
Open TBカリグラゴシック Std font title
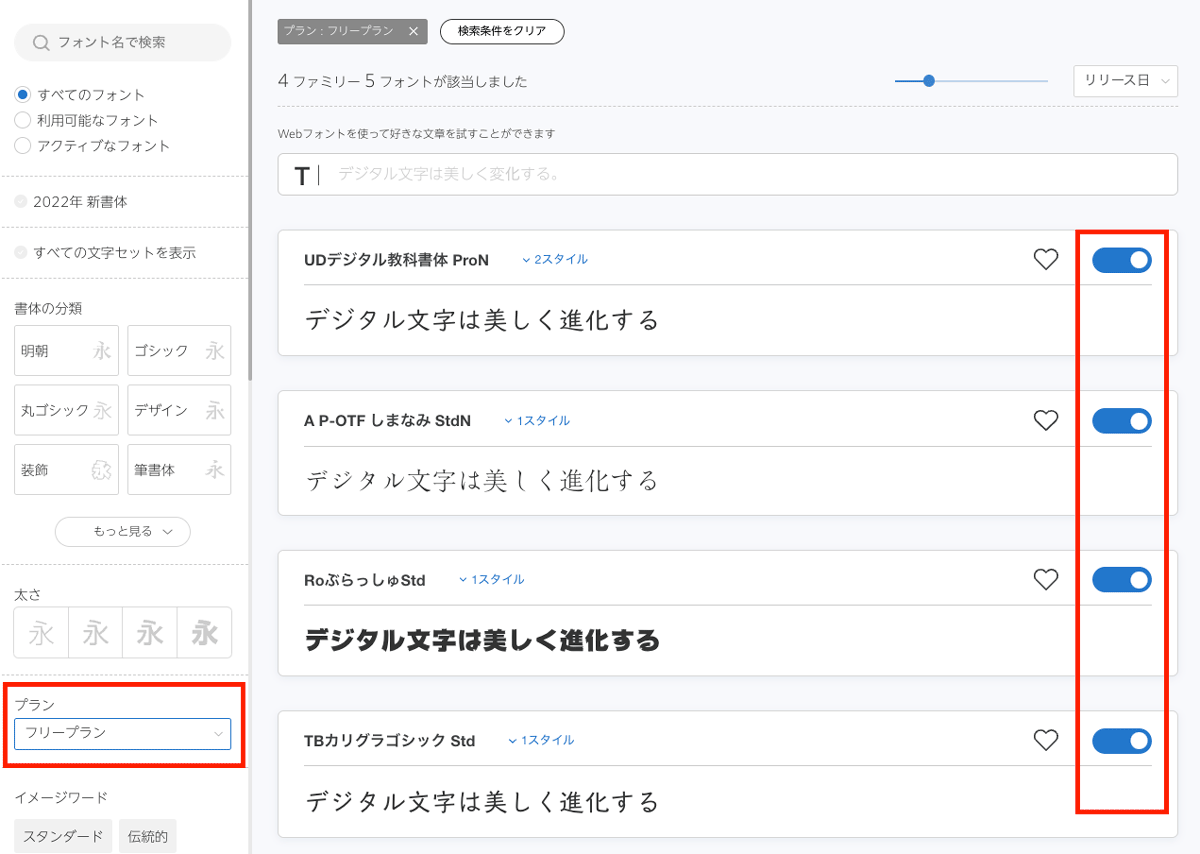click(389, 741)
